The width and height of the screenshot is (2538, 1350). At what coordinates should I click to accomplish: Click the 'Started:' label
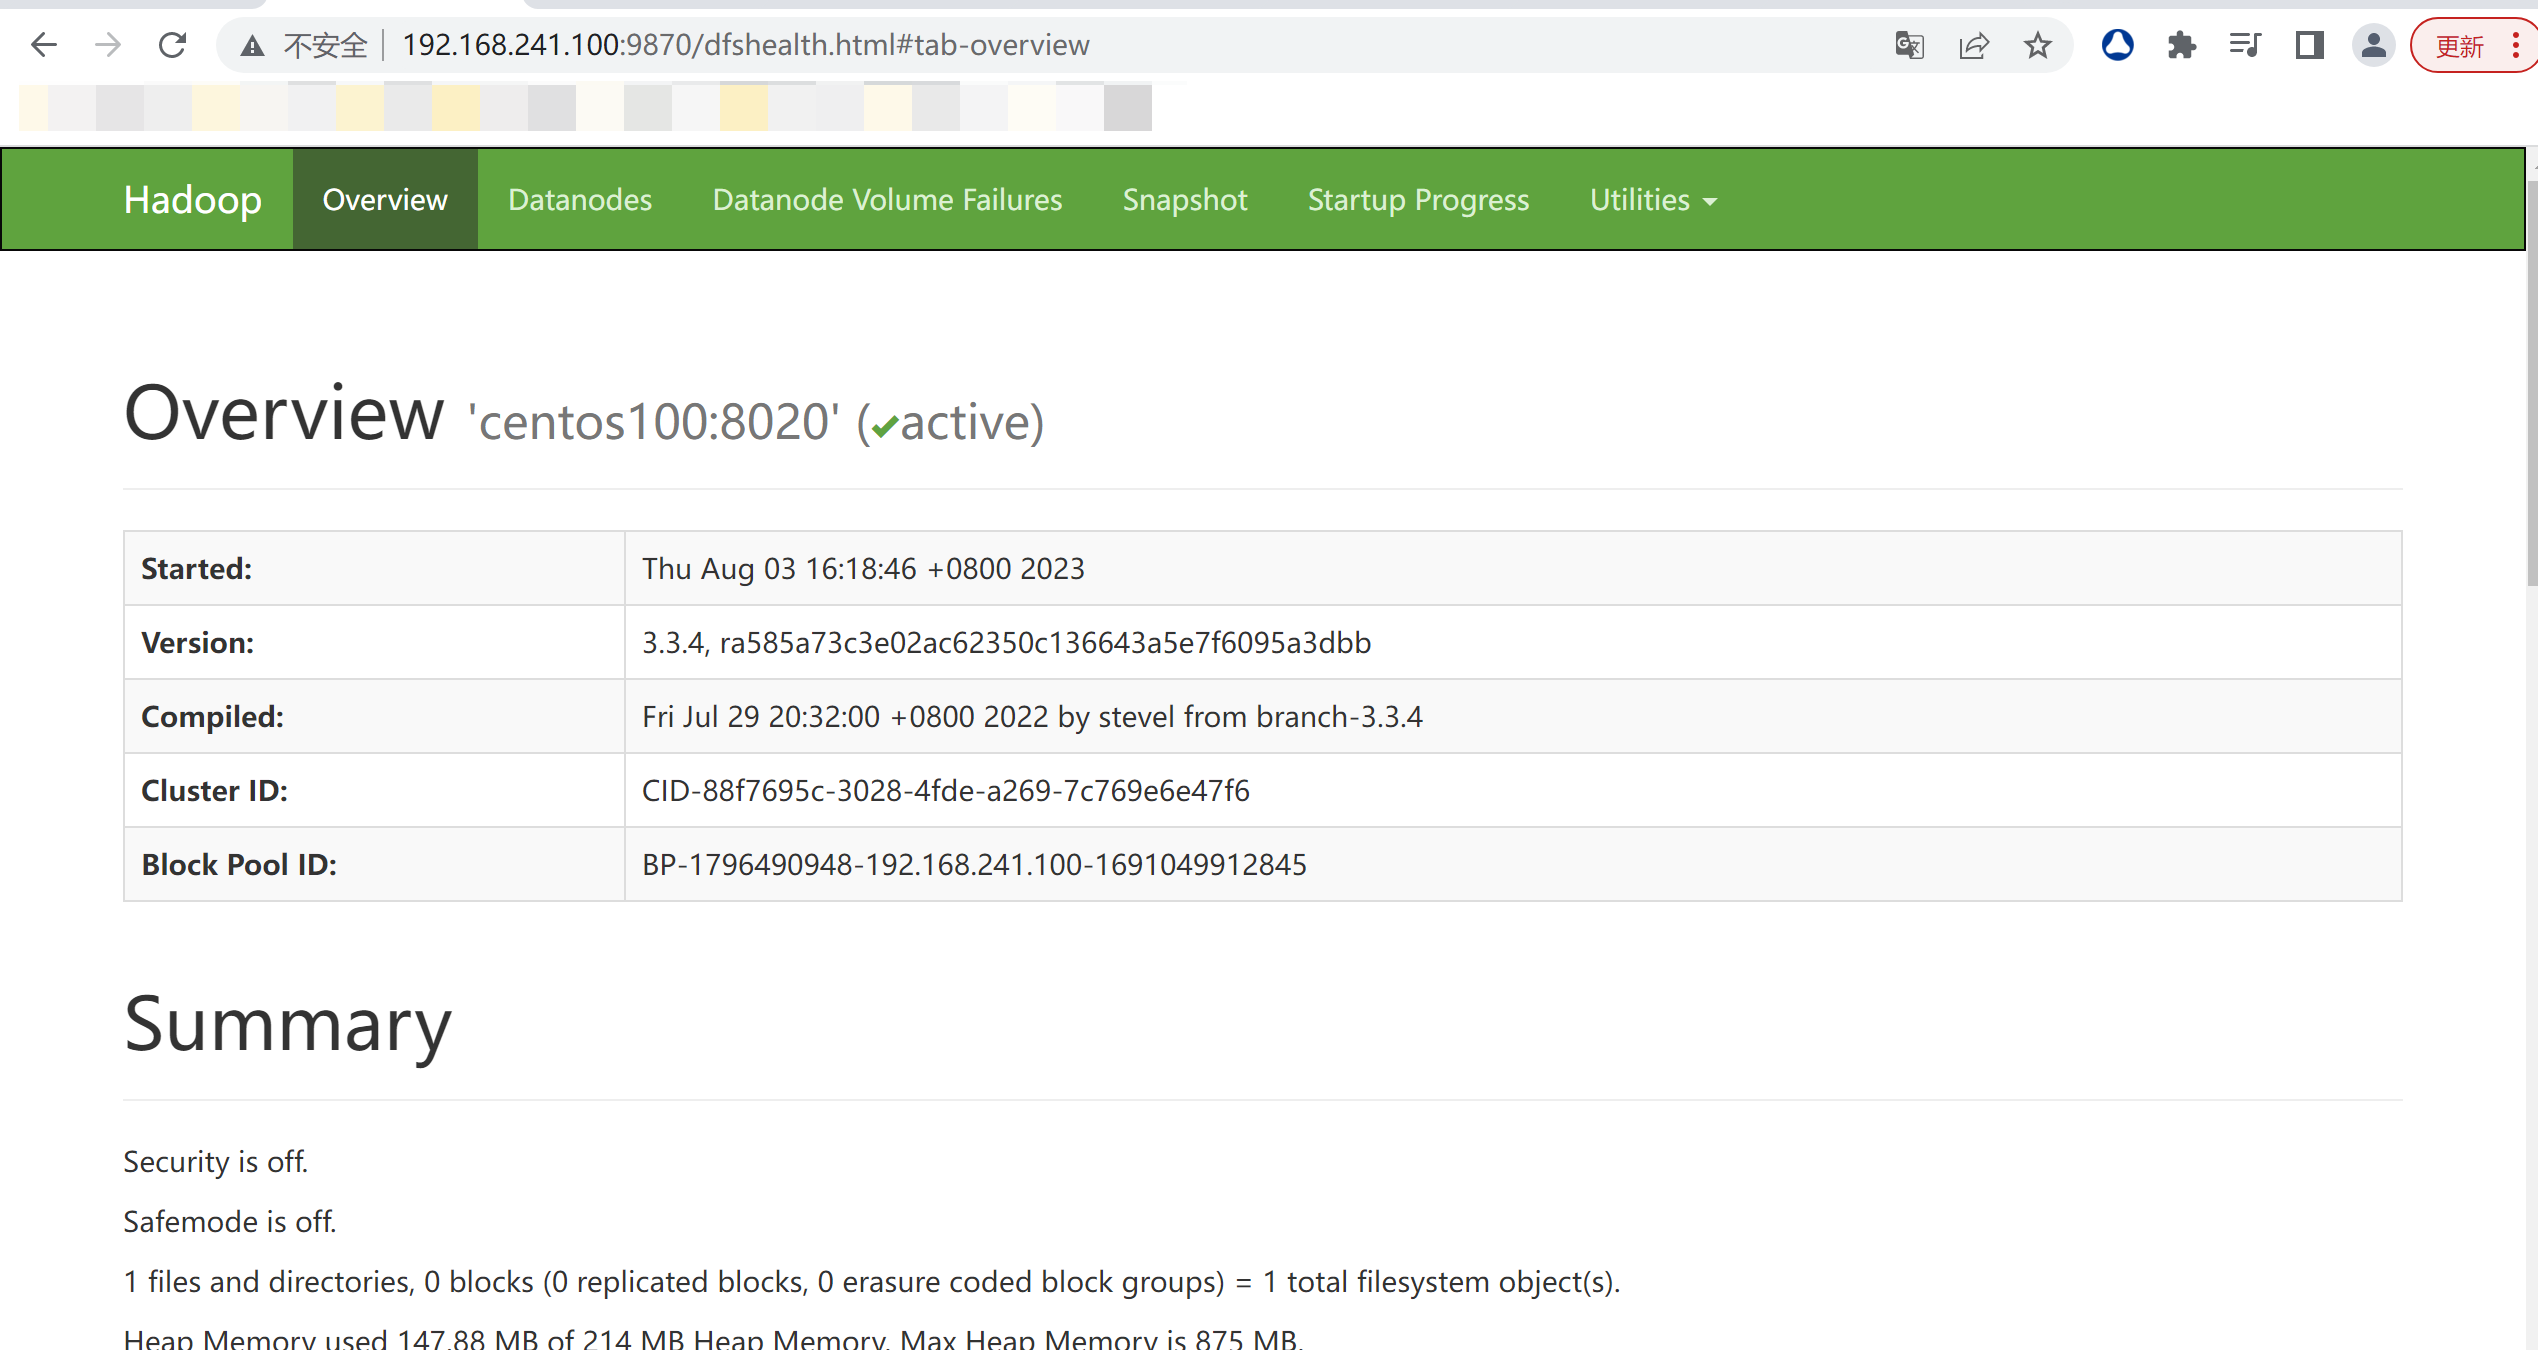196,569
